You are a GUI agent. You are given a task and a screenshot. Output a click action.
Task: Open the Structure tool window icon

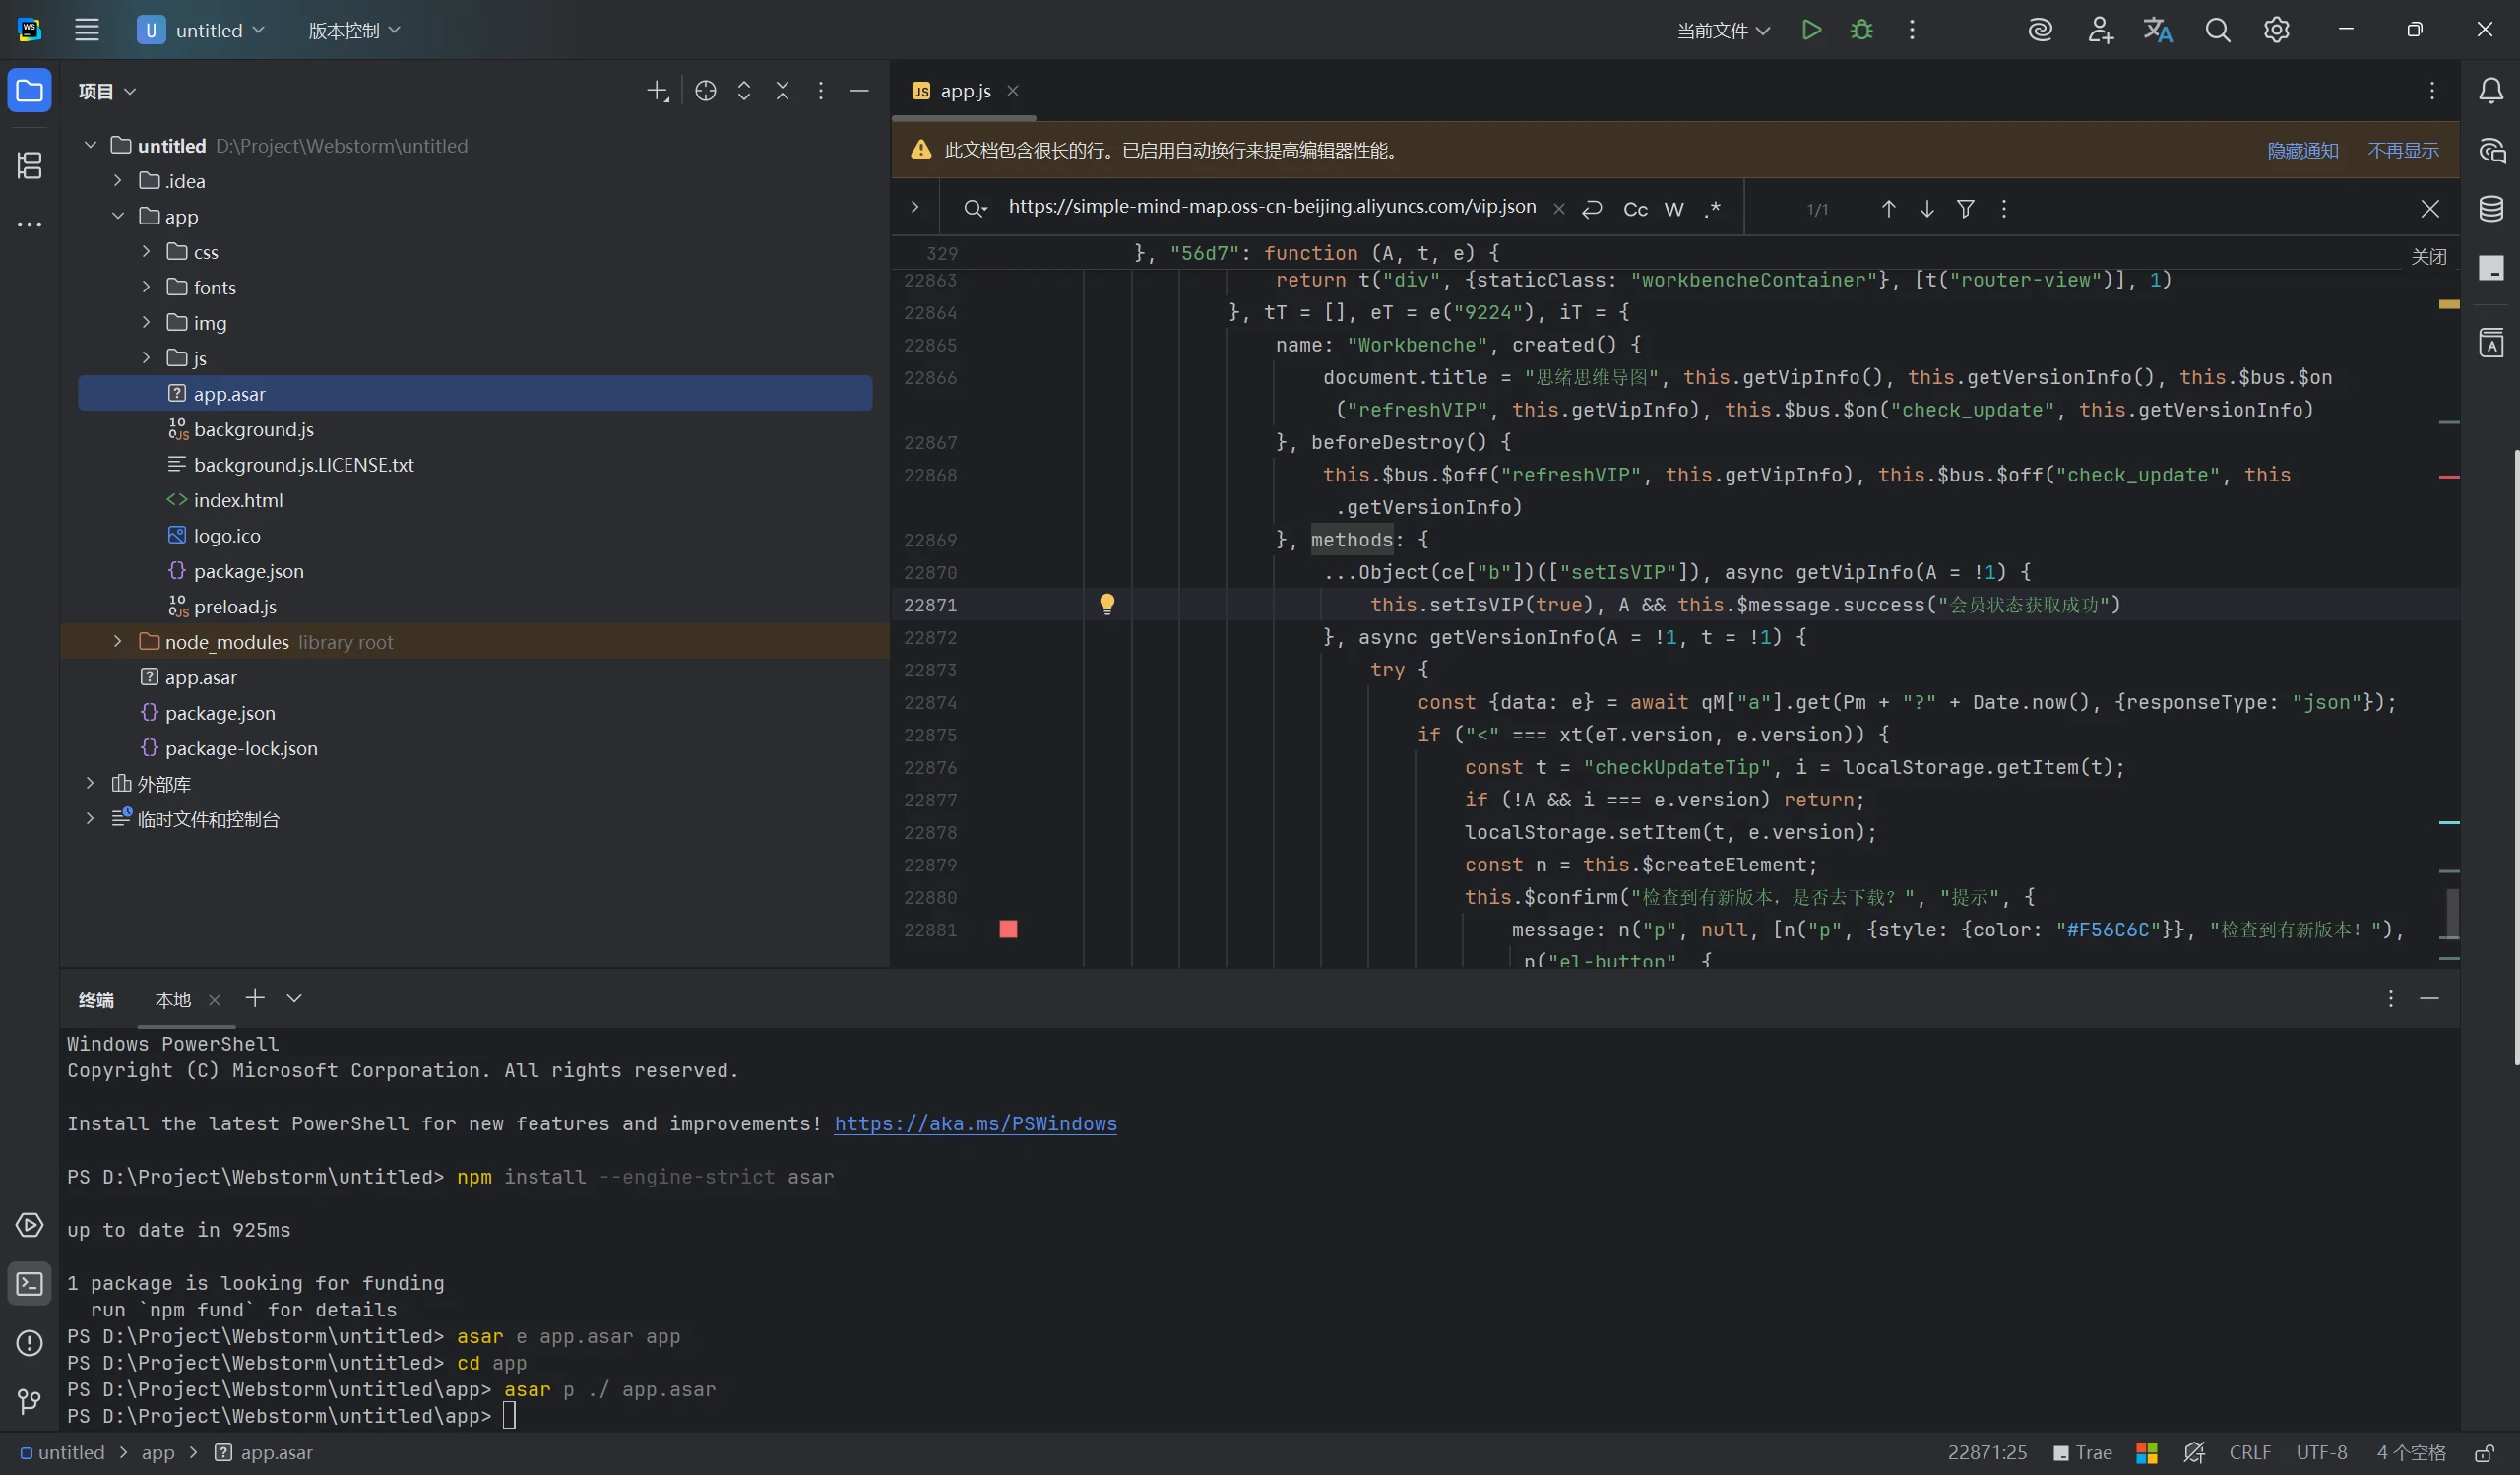pyautogui.click(x=29, y=165)
